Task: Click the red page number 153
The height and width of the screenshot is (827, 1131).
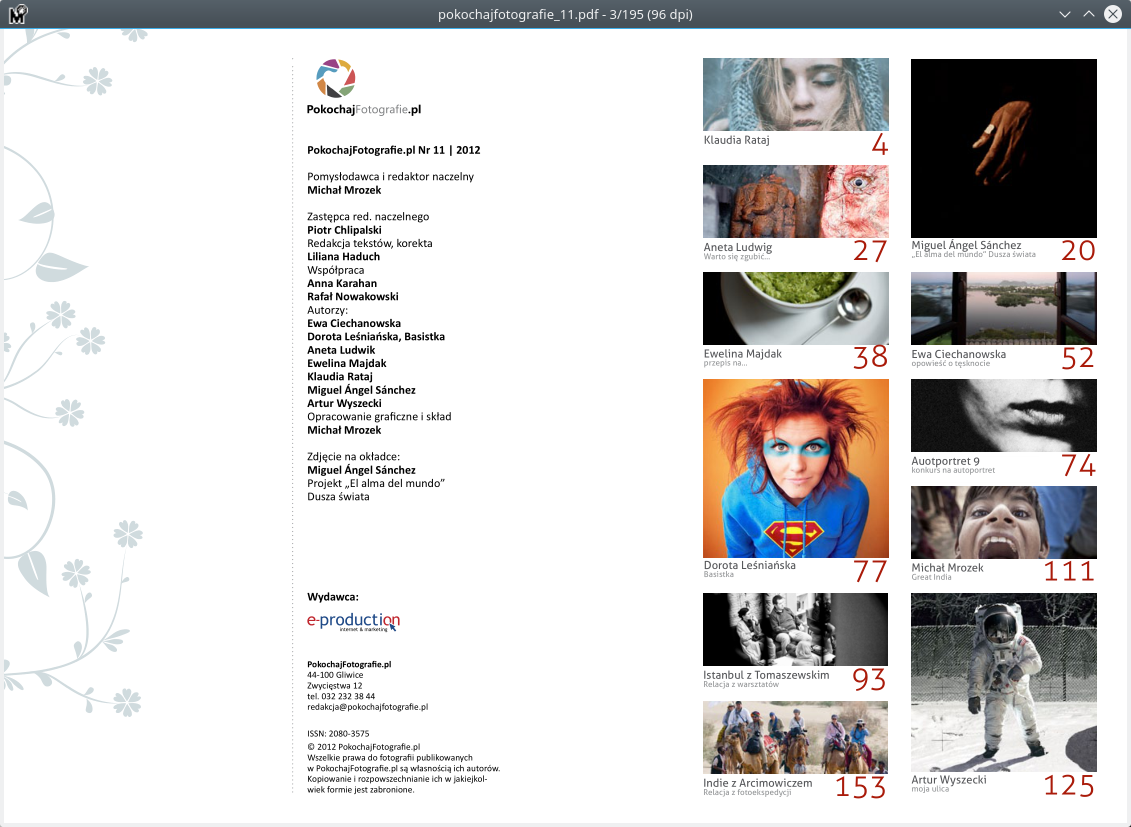Action: (x=861, y=787)
